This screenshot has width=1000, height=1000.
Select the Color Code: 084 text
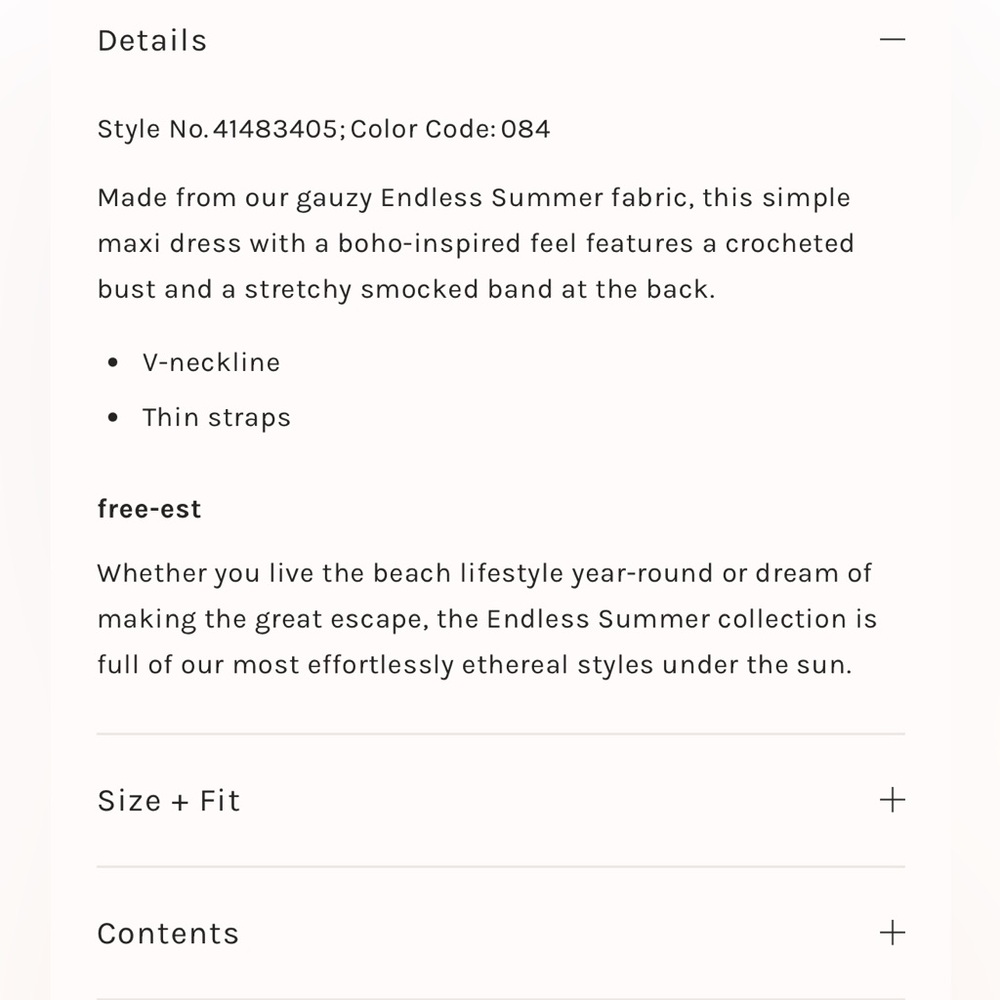click(x=450, y=129)
